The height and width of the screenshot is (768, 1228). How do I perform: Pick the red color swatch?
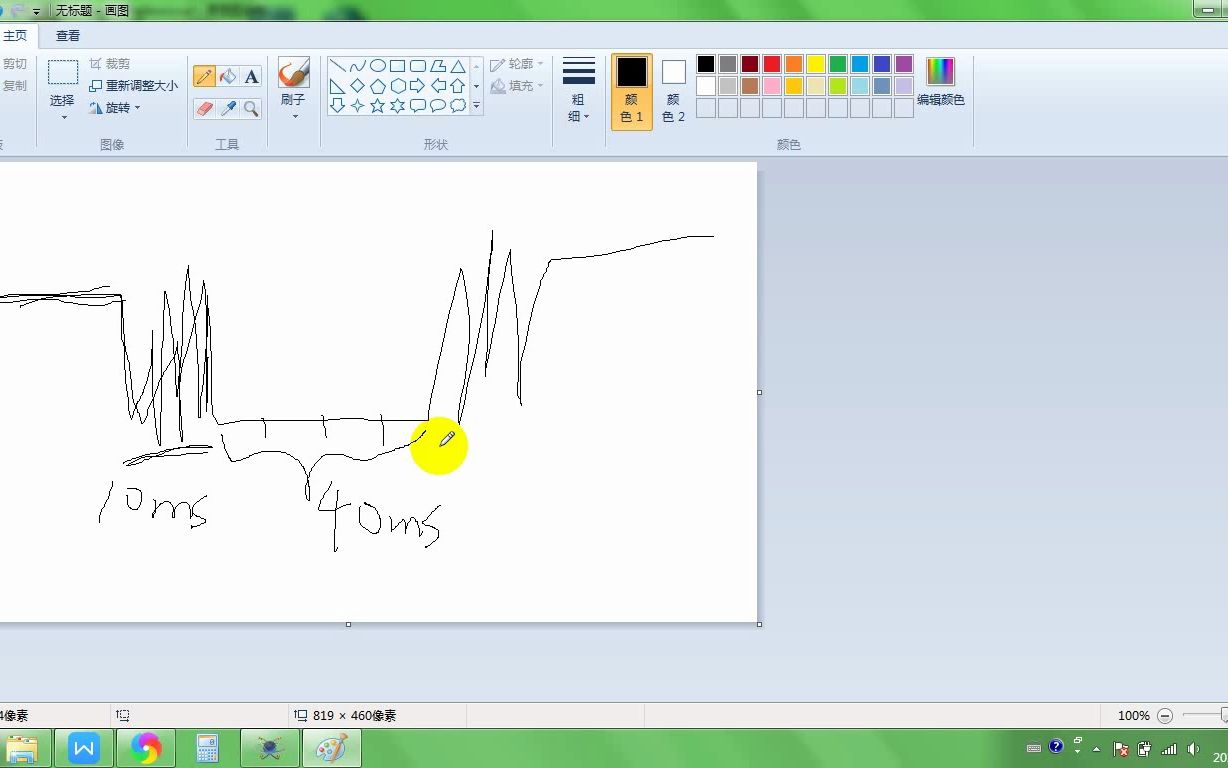pos(772,64)
